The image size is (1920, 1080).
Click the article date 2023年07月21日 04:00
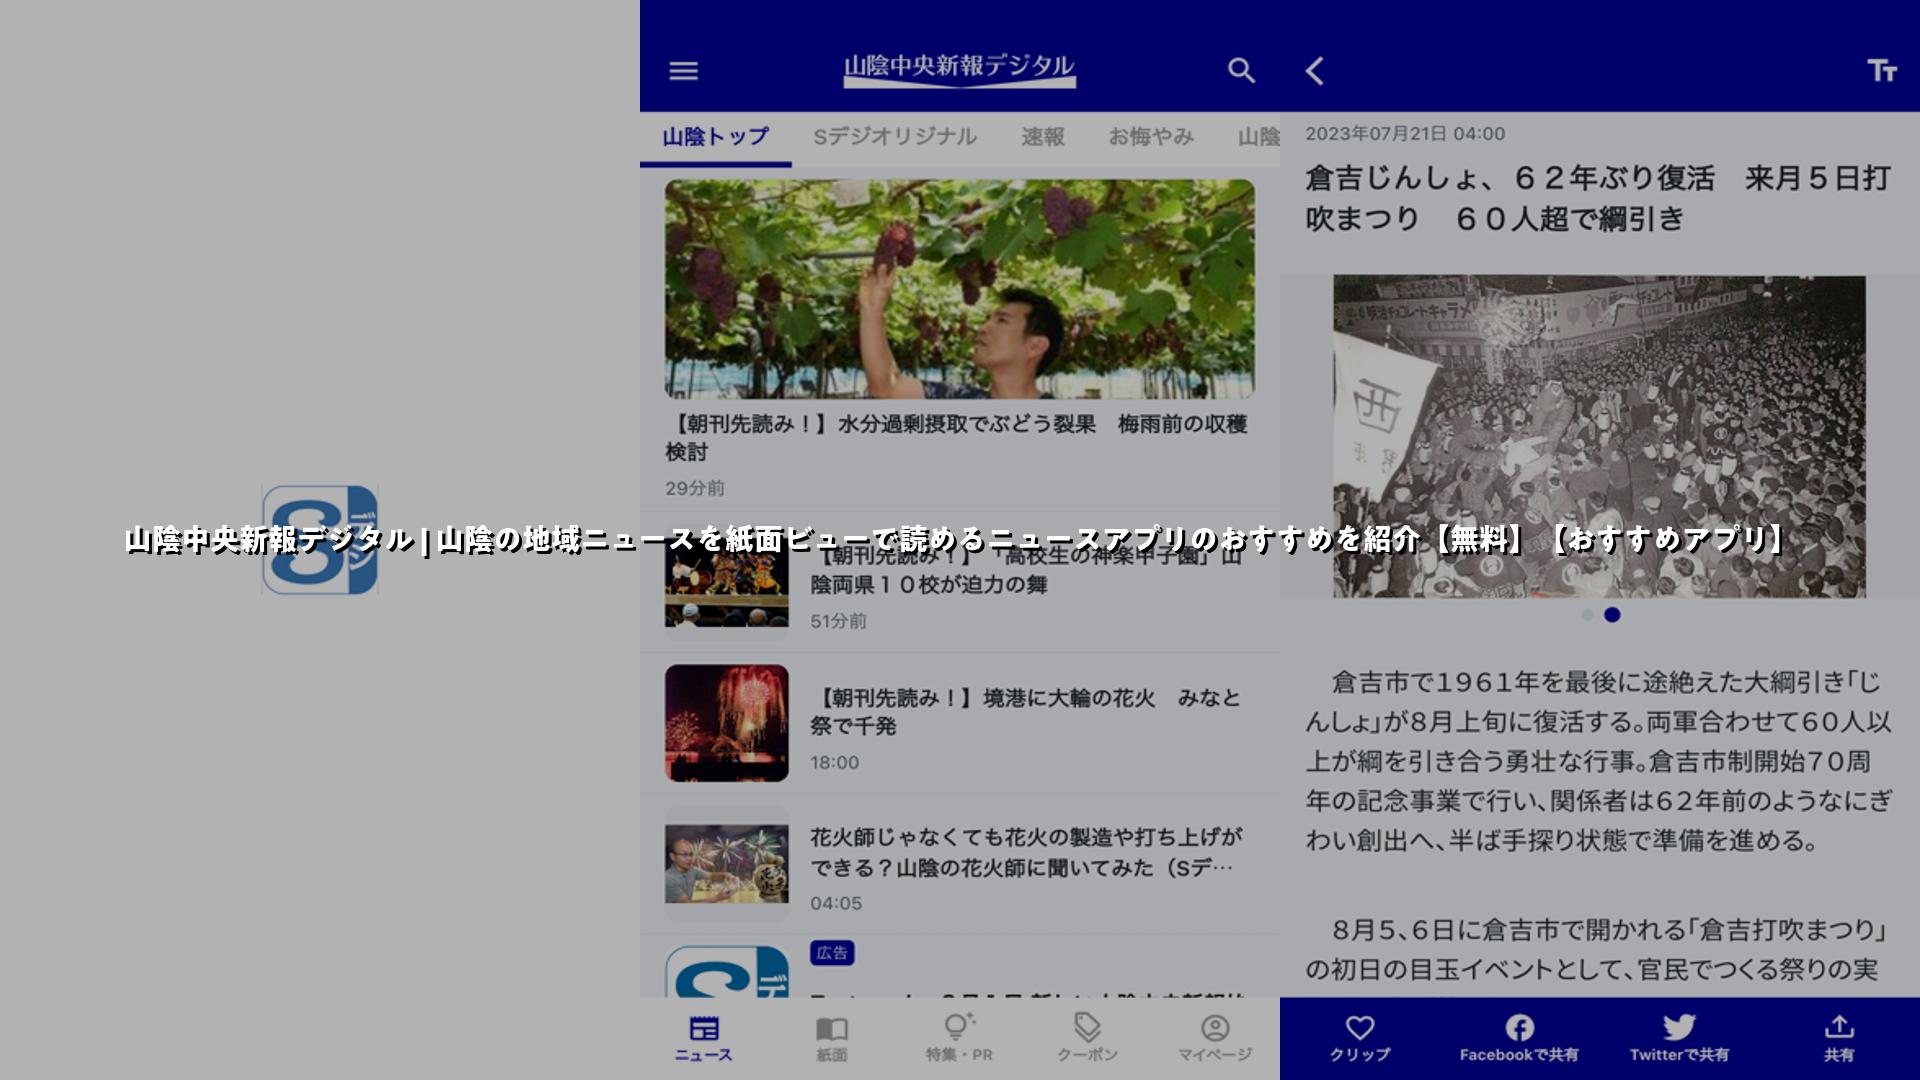(1405, 134)
